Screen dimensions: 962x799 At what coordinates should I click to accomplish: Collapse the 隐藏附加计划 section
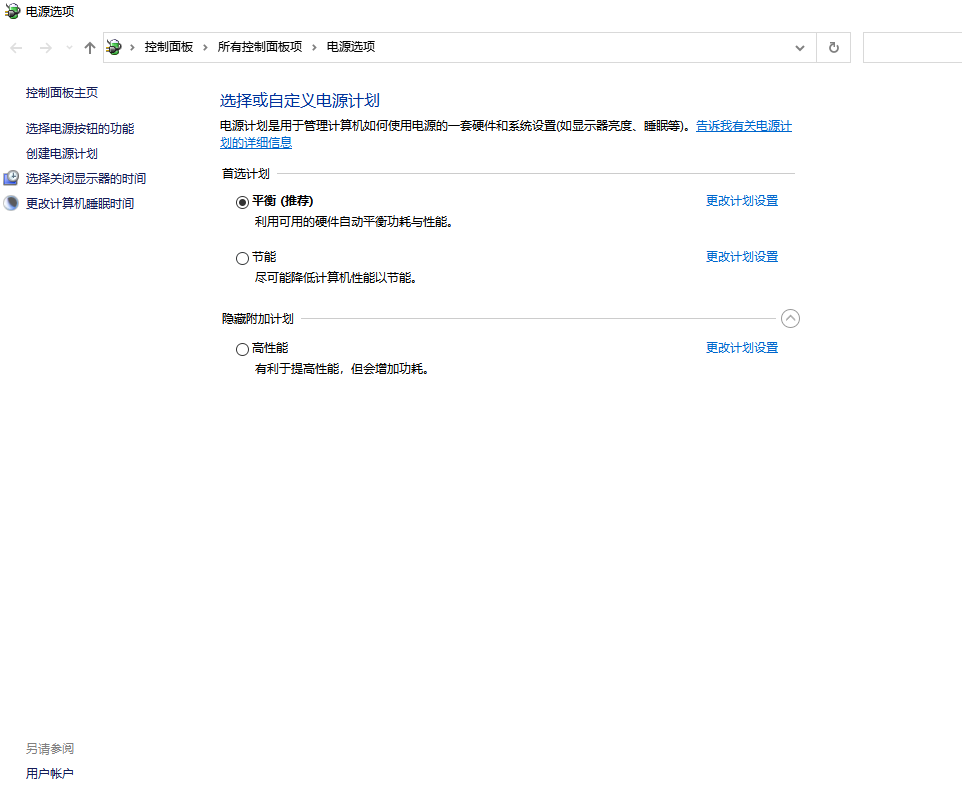[790, 319]
